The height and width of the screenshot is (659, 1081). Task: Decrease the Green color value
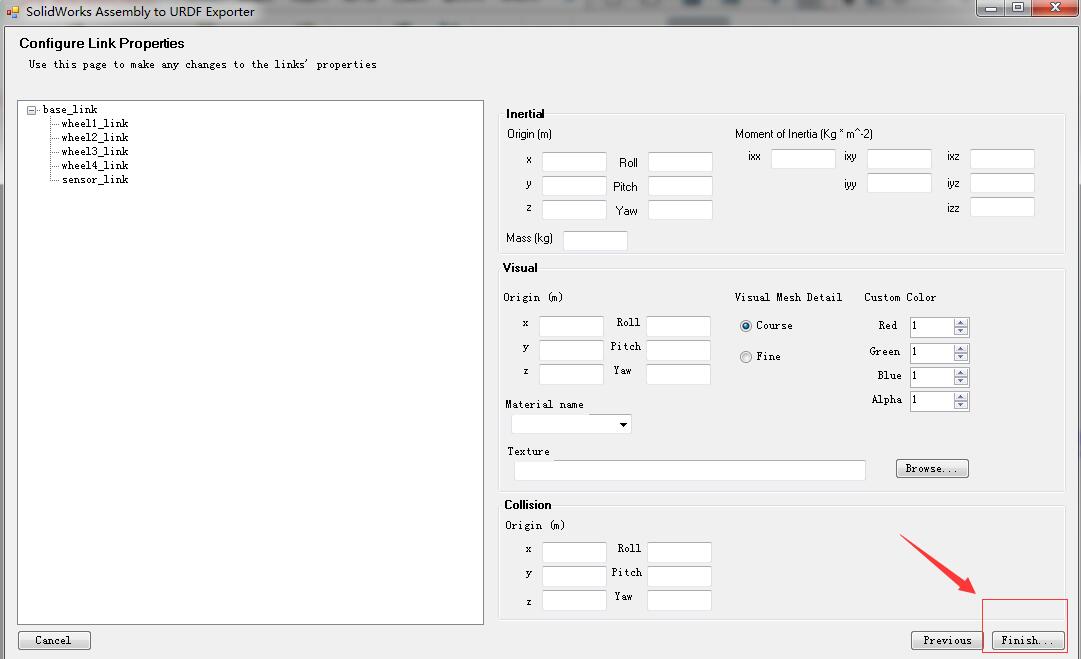tap(961, 357)
